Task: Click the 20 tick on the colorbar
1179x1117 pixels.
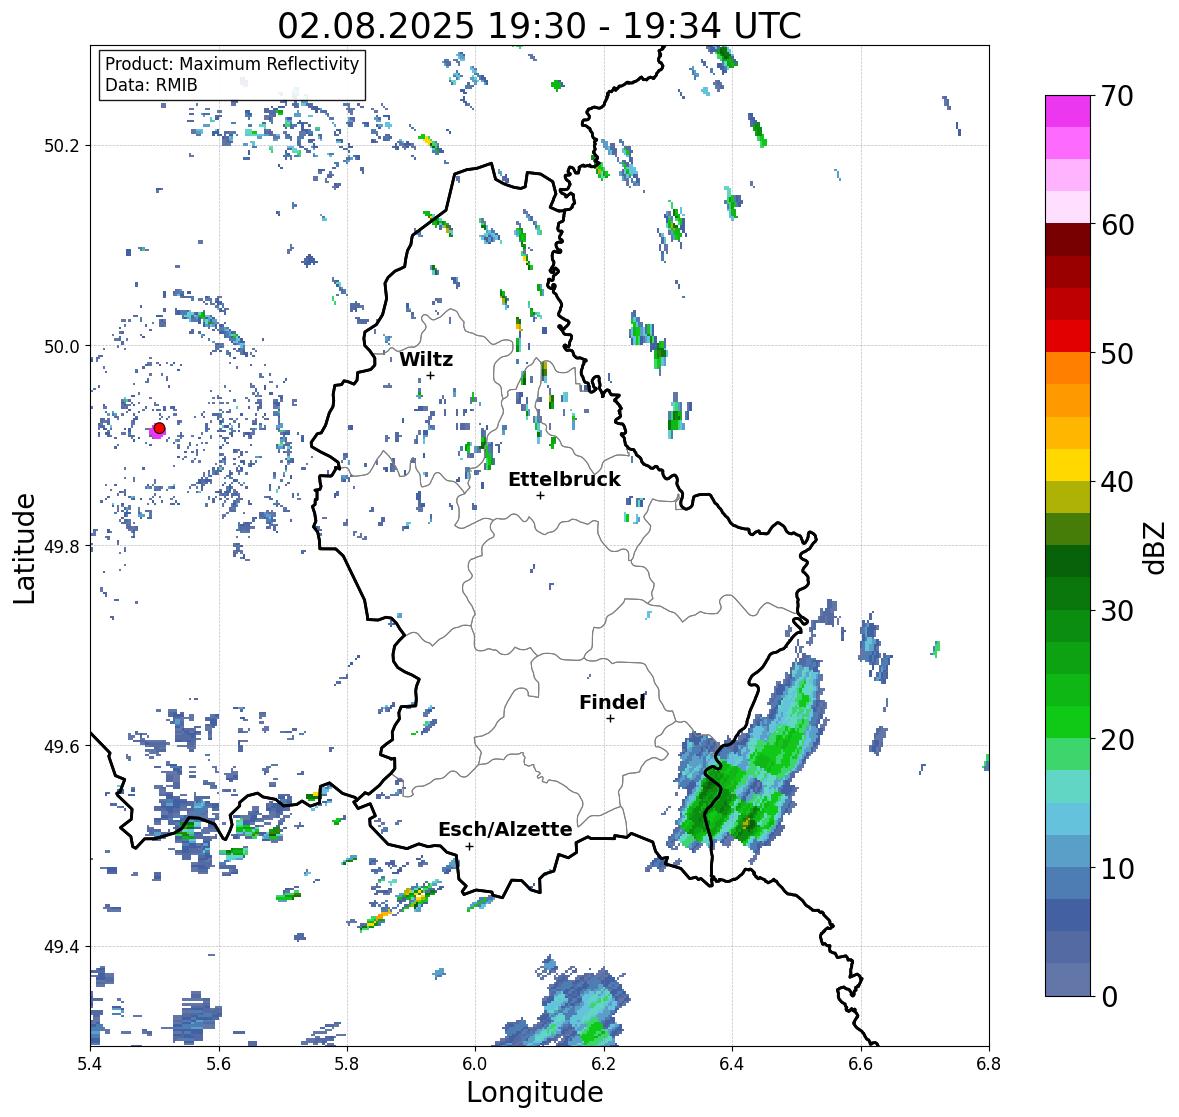Action: pyautogui.click(x=1117, y=739)
